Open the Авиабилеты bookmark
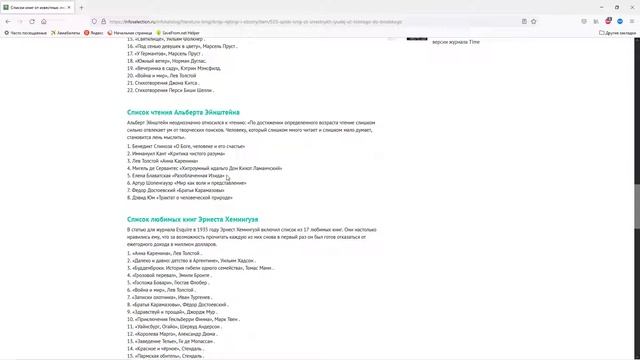640x360 pixels. (x=66, y=33)
